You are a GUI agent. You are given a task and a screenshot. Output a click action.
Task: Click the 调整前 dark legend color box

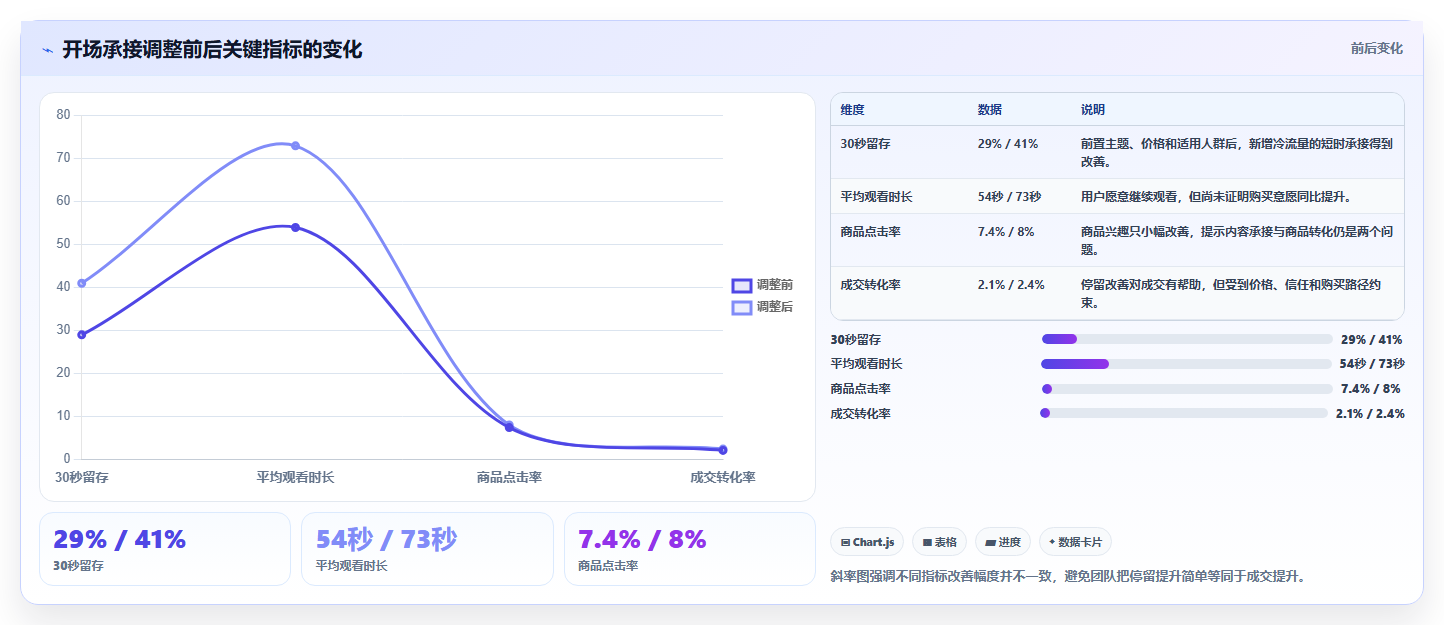(742, 286)
